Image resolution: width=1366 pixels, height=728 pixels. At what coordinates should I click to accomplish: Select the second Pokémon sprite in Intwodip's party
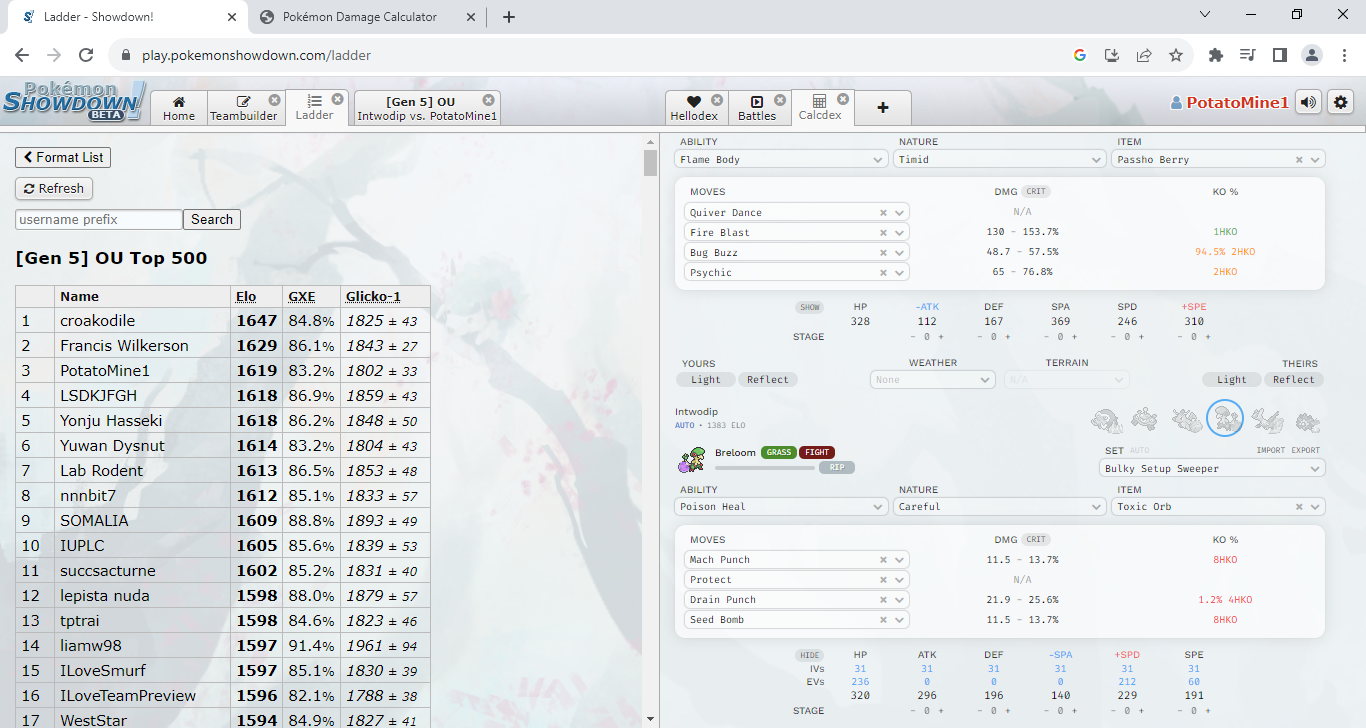click(x=1146, y=419)
